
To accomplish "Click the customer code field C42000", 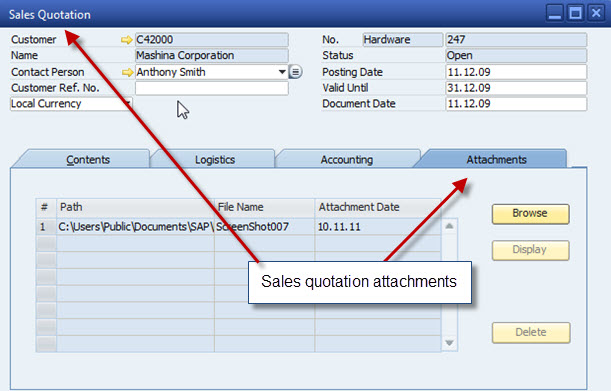I will pyautogui.click(x=212, y=40).
